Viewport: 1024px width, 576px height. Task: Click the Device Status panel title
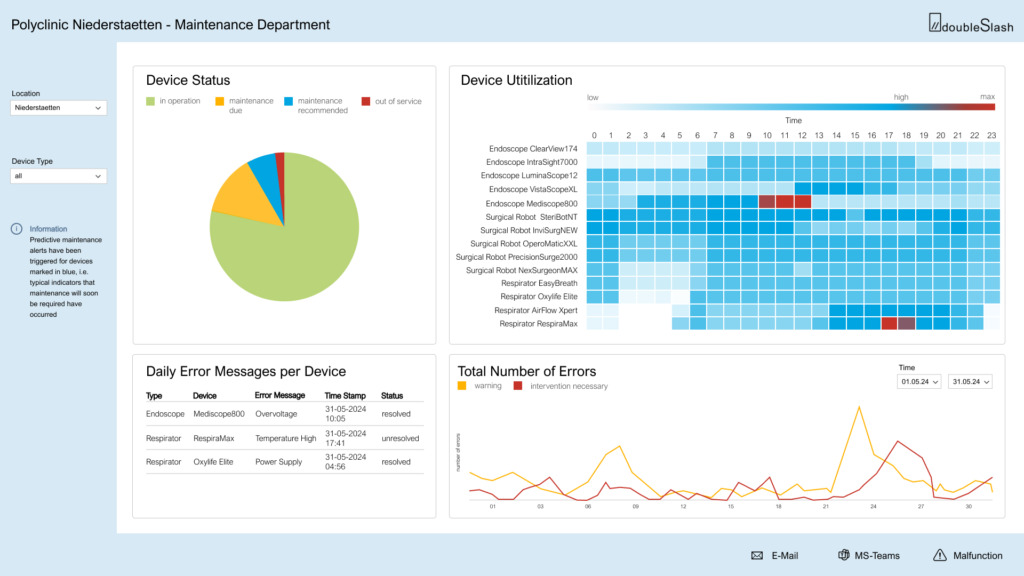pos(188,80)
